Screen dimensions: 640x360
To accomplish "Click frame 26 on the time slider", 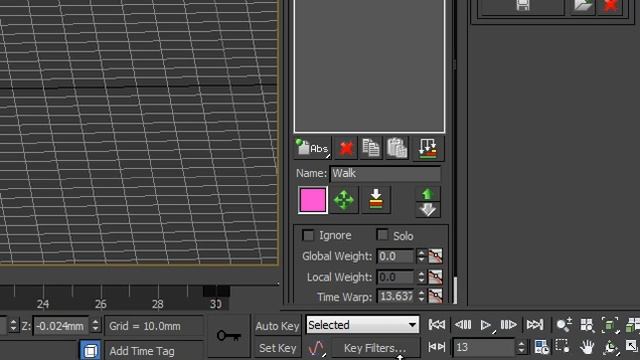I will click(100, 304).
